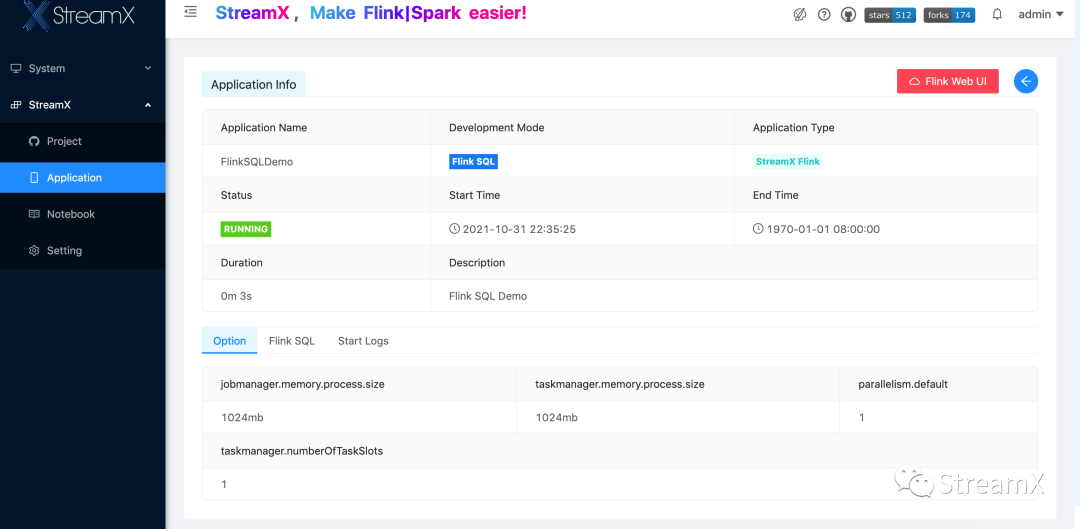
Task: Open the admin user dropdown
Action: coord(1041,14)
